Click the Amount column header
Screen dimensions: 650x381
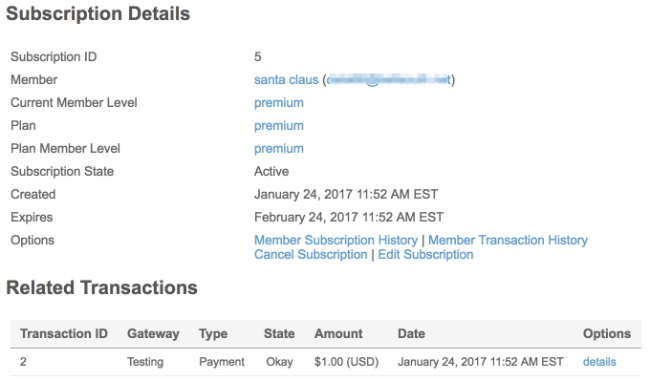338,334
